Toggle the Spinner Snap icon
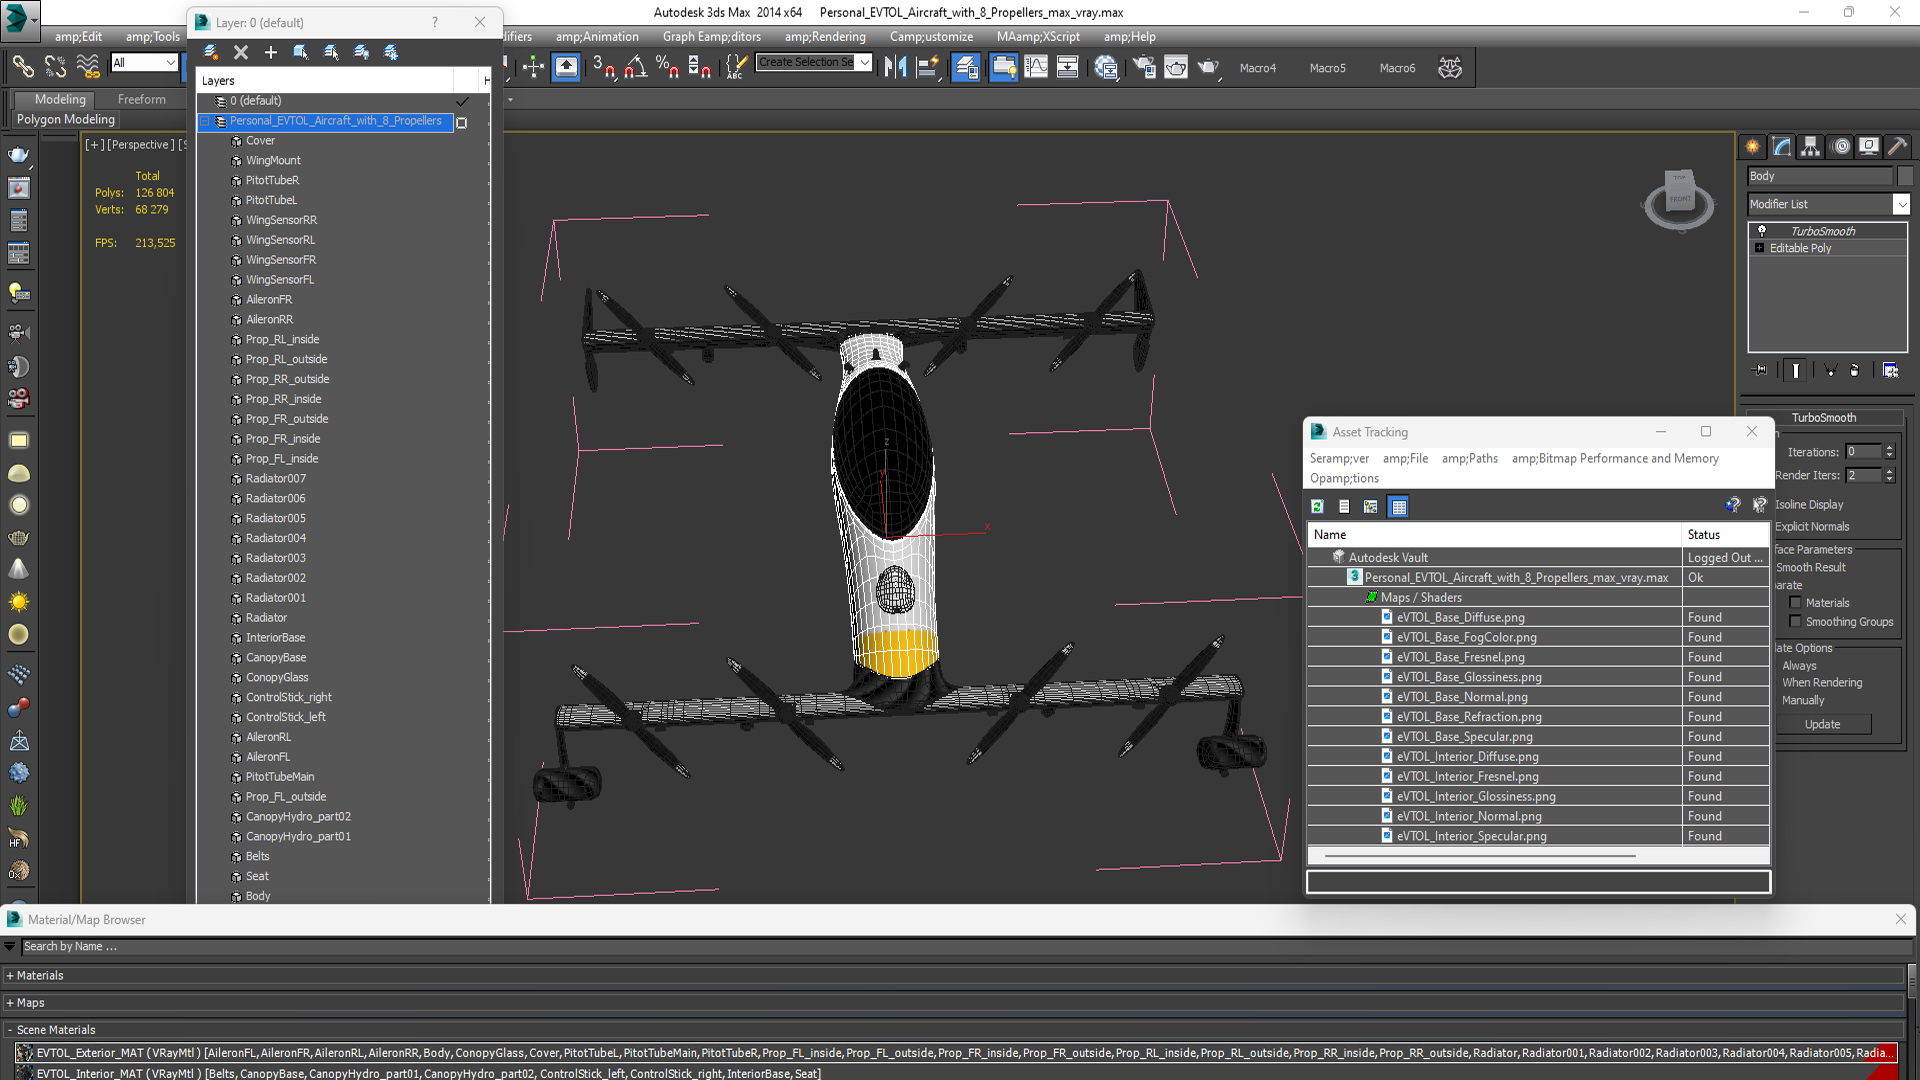This screenshot has height=1080, width=1920. 699,67
